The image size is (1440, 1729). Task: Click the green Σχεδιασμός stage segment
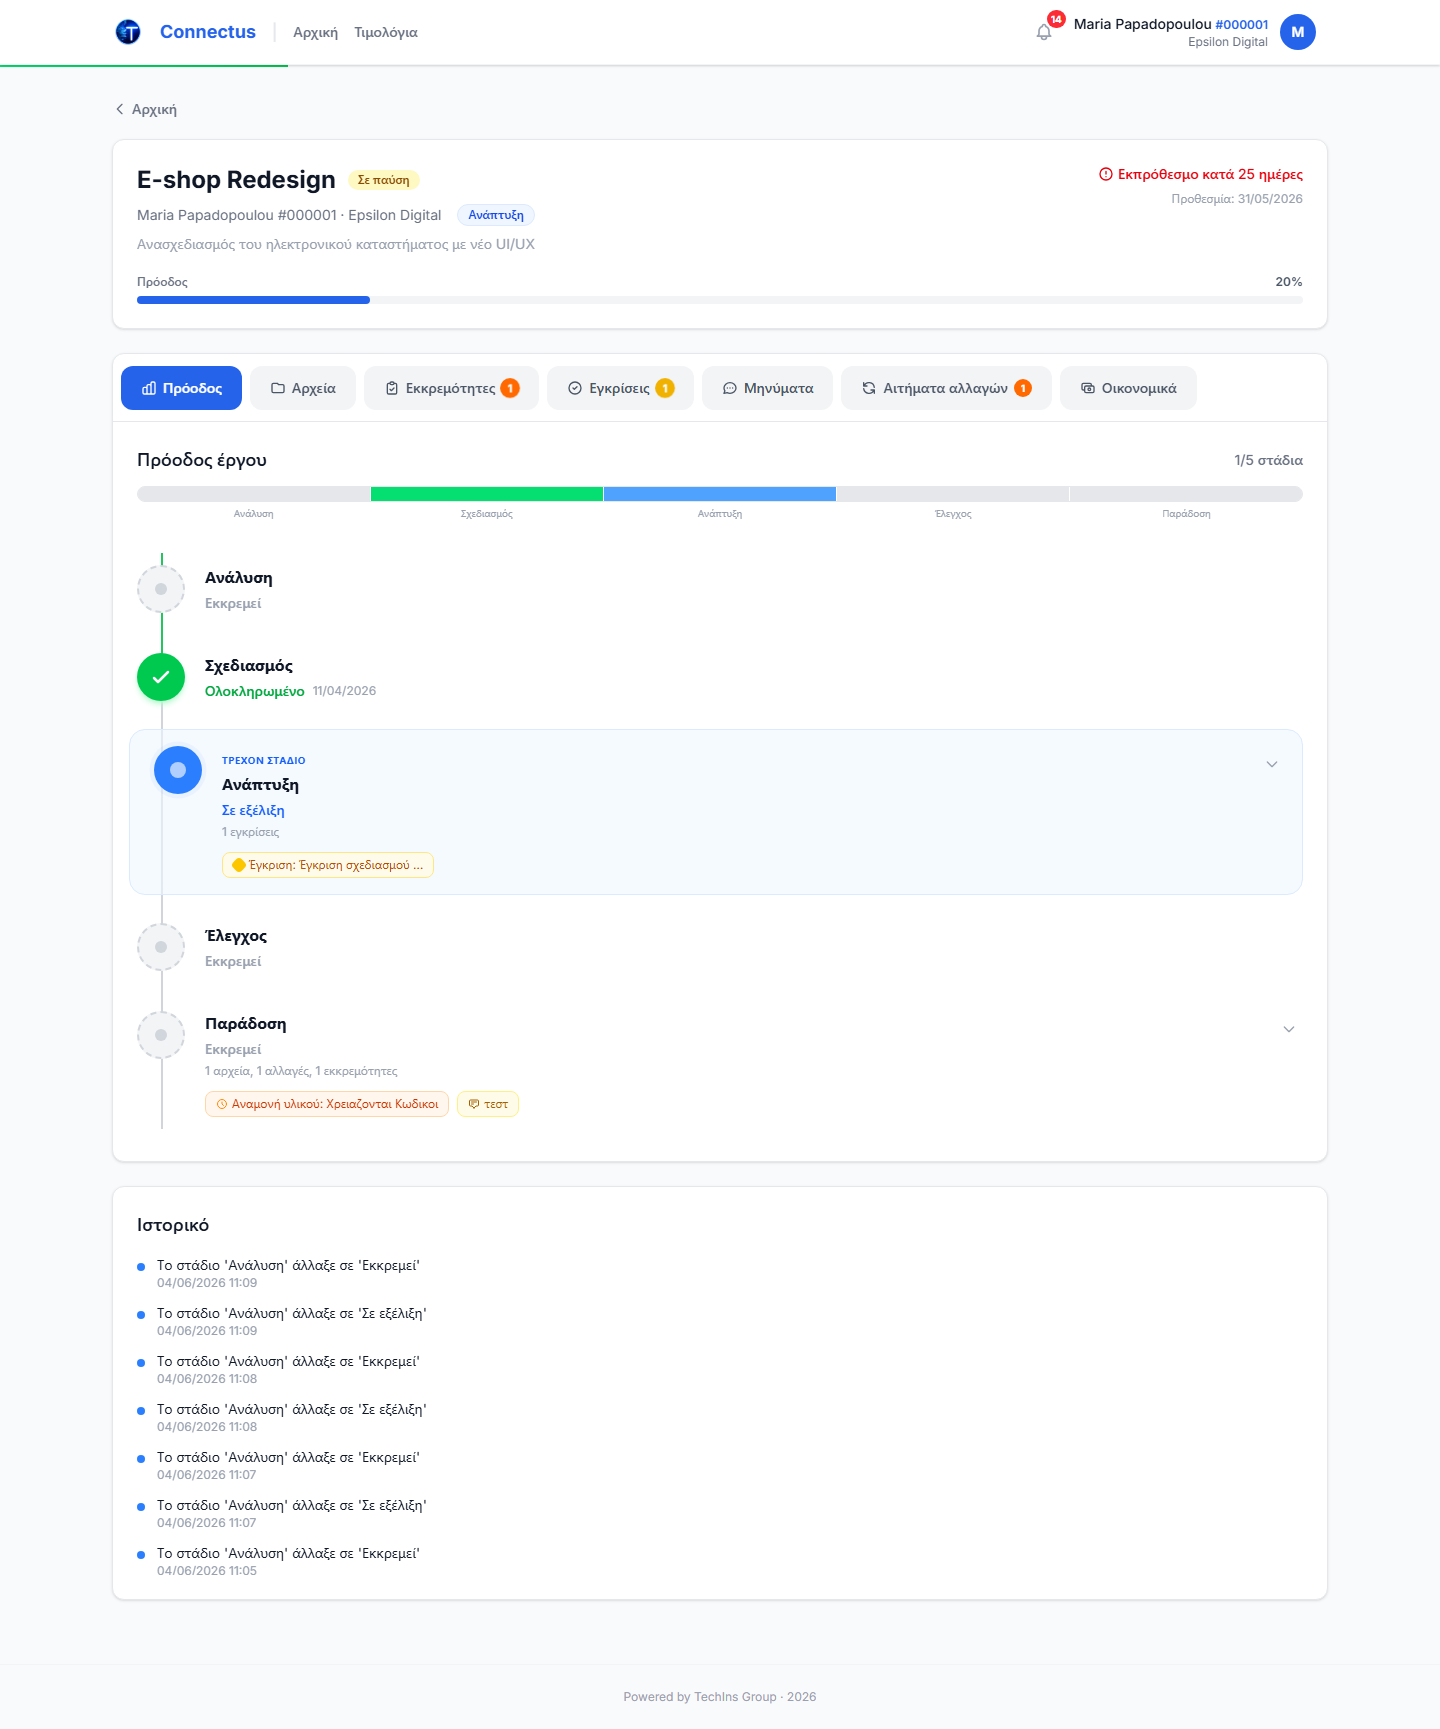click(x=487, y=494)
